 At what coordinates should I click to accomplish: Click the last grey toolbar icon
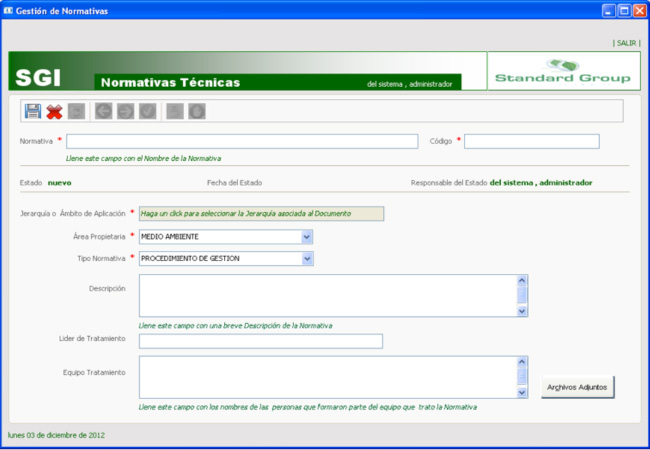[197, 111]
